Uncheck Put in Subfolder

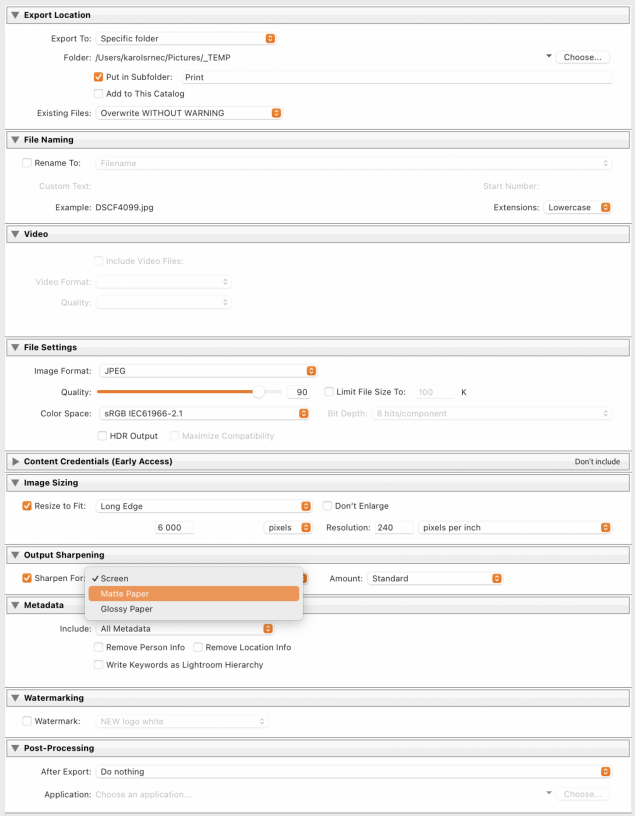point(98,76)
